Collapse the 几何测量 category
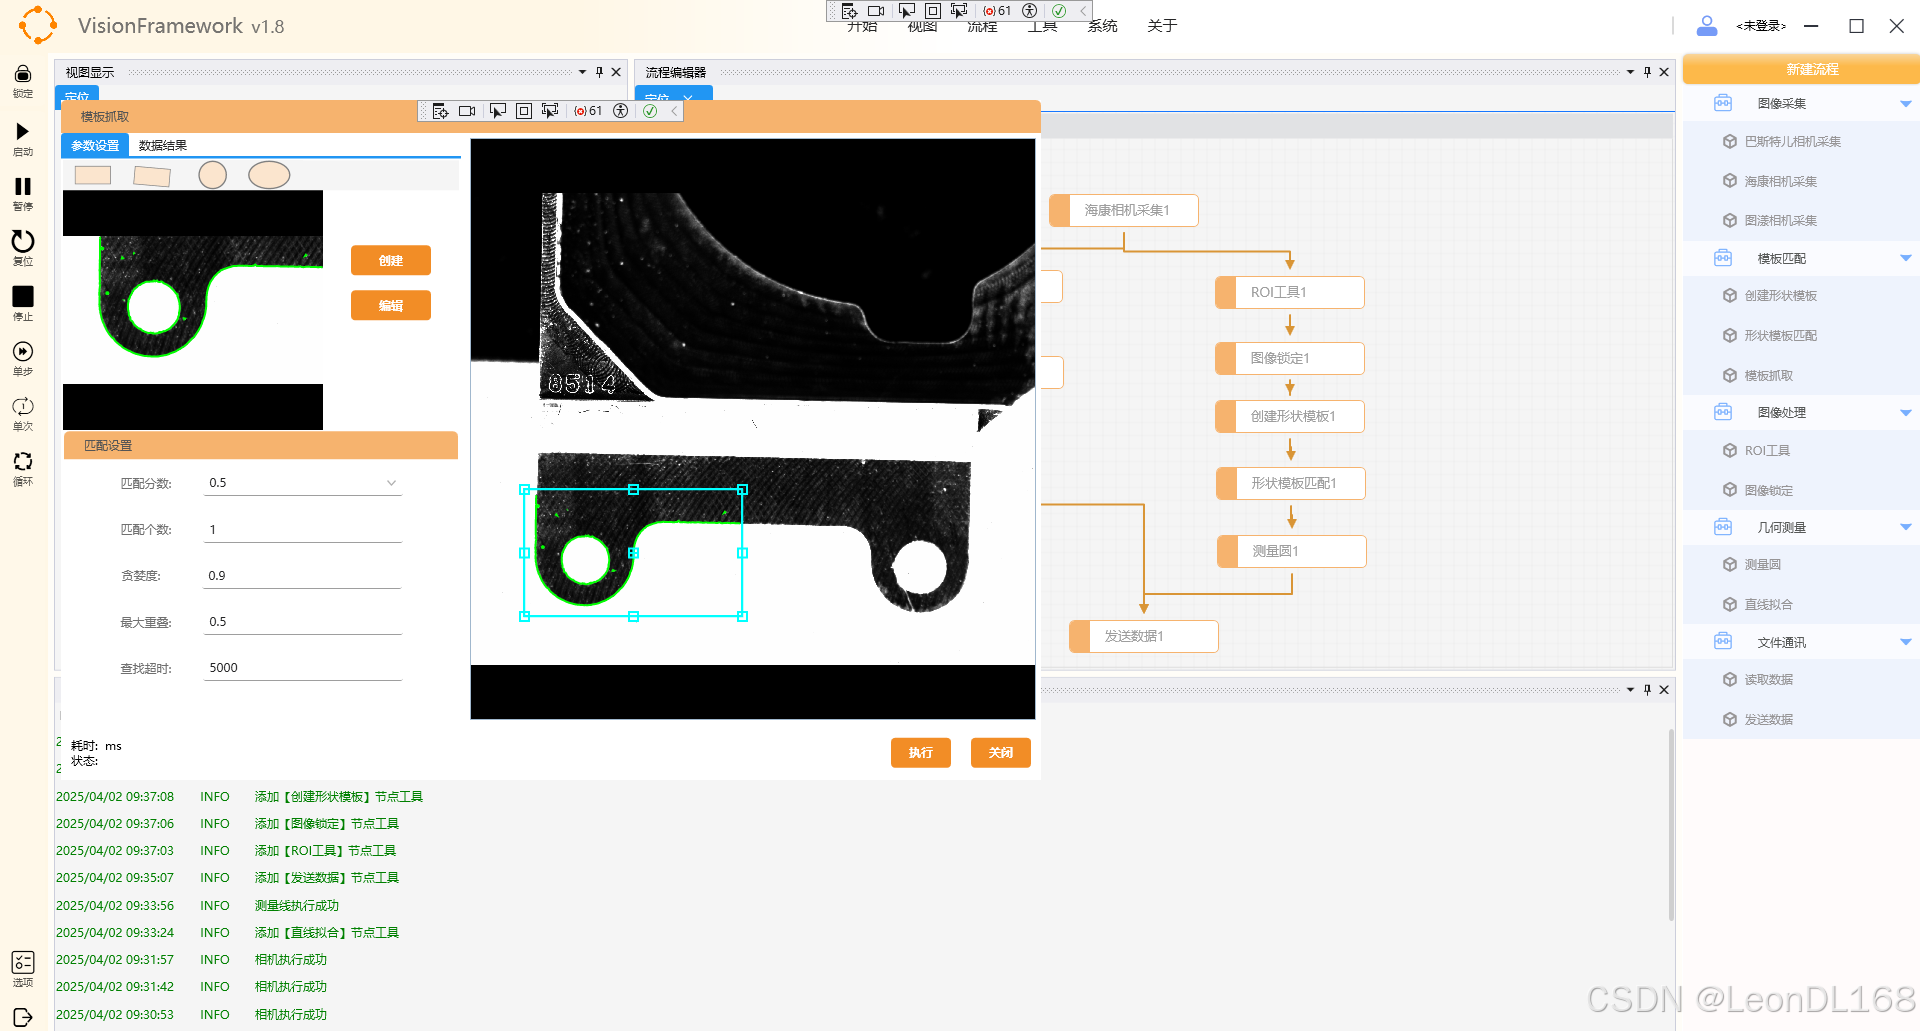 click(x=1906, y=527)
